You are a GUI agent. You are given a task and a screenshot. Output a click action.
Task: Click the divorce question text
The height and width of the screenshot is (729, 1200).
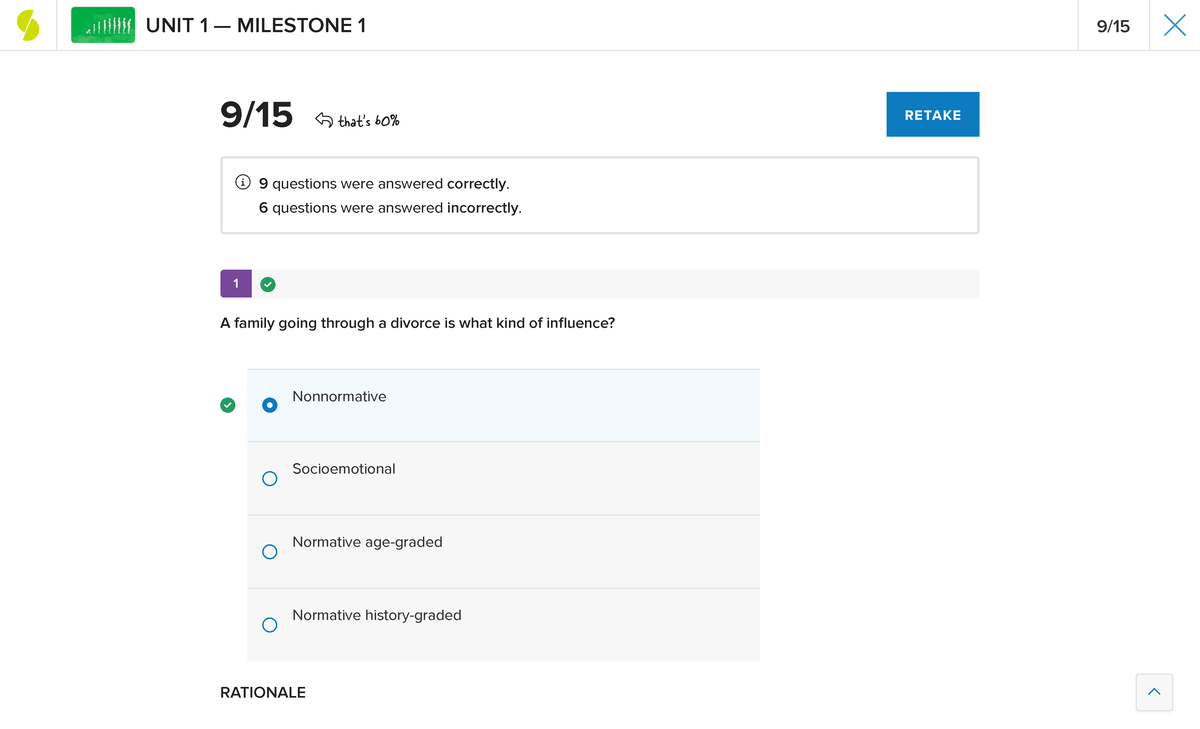click(x=417, y=323)
